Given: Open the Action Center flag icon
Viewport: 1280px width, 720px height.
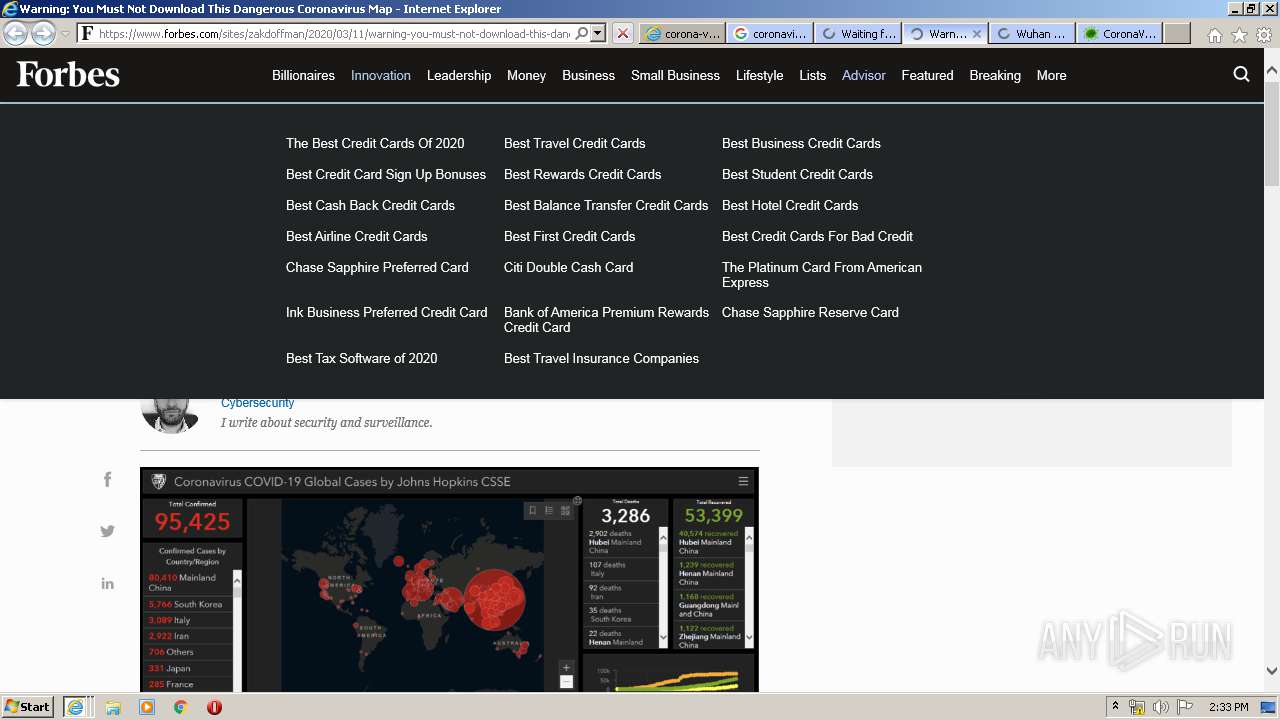Looking at the screenshot, I should (x=1184, y=707).
